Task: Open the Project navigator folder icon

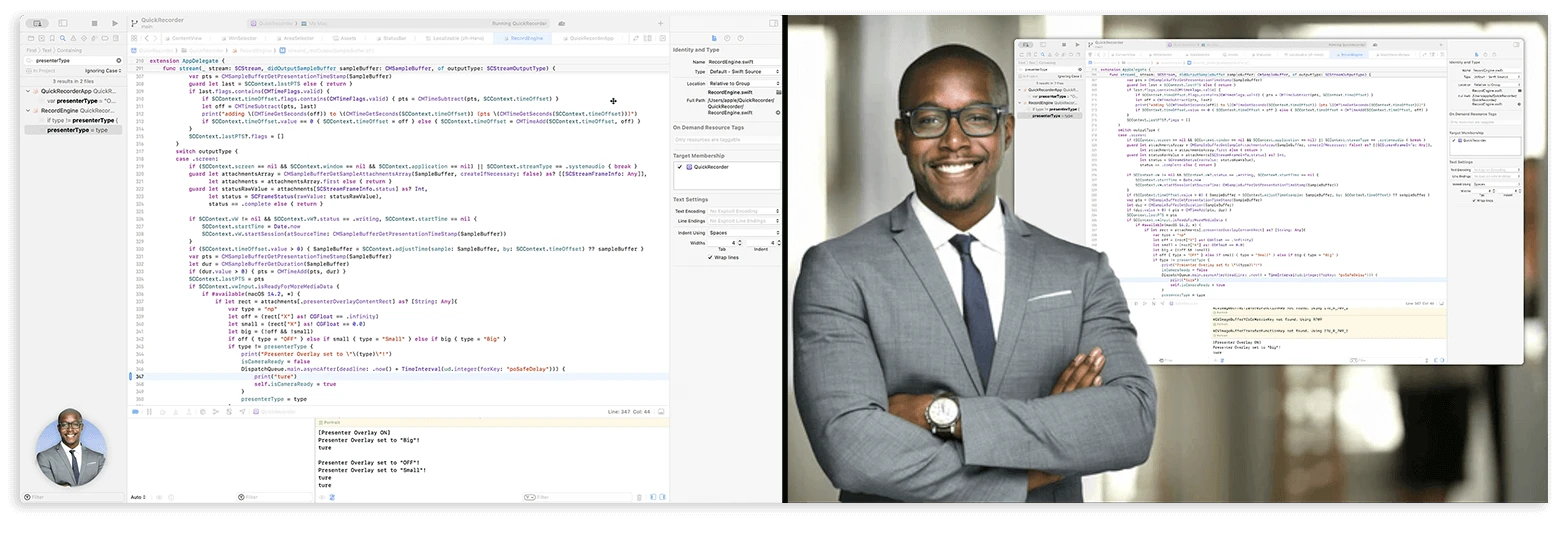Action: point(30,38)
